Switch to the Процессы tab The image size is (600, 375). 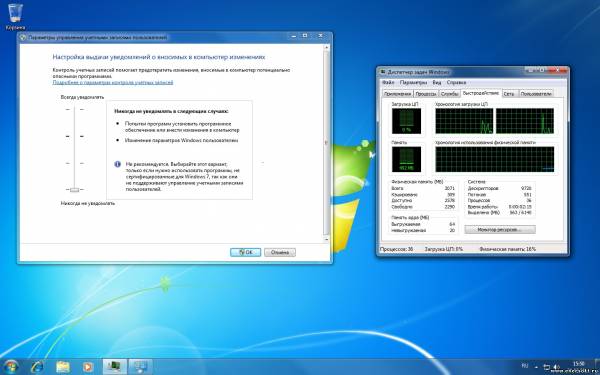426,94
